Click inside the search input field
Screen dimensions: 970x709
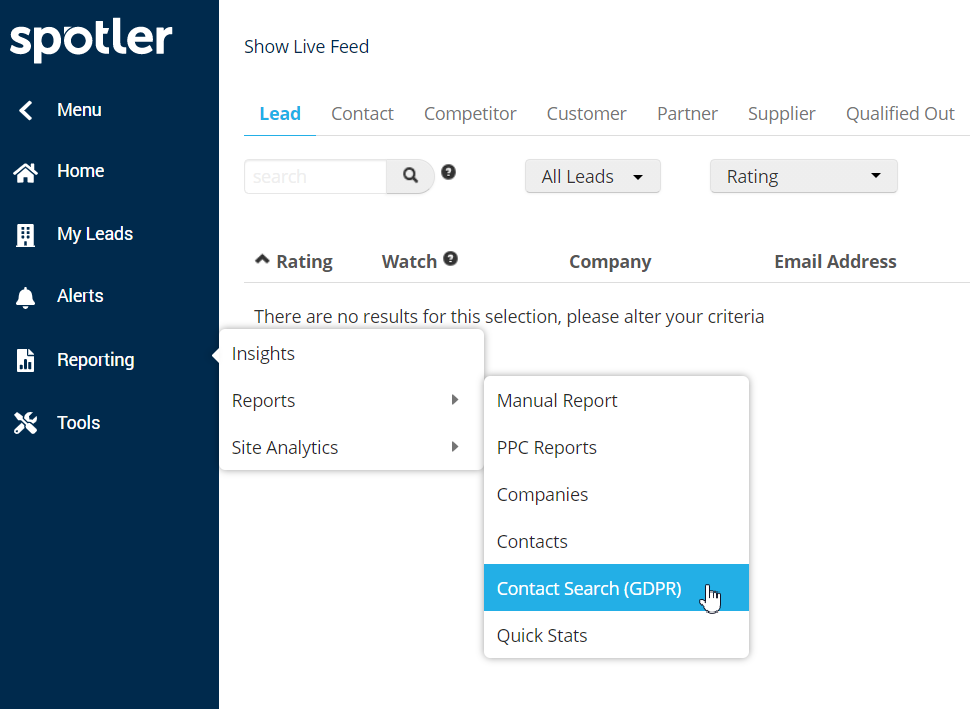[x=315, y=176]
